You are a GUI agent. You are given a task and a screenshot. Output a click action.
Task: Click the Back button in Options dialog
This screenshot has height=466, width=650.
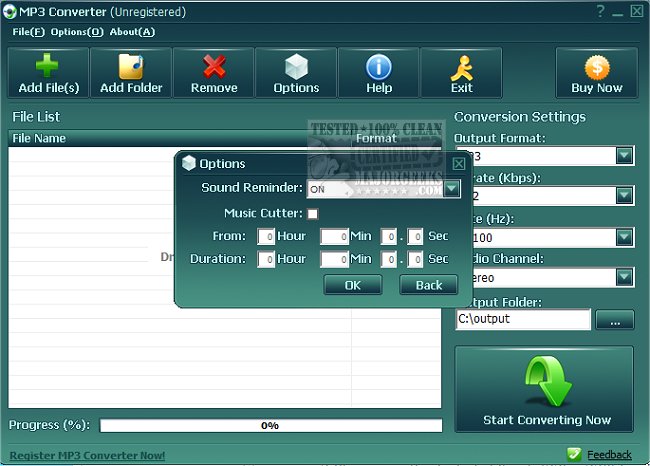coord(429,285)
